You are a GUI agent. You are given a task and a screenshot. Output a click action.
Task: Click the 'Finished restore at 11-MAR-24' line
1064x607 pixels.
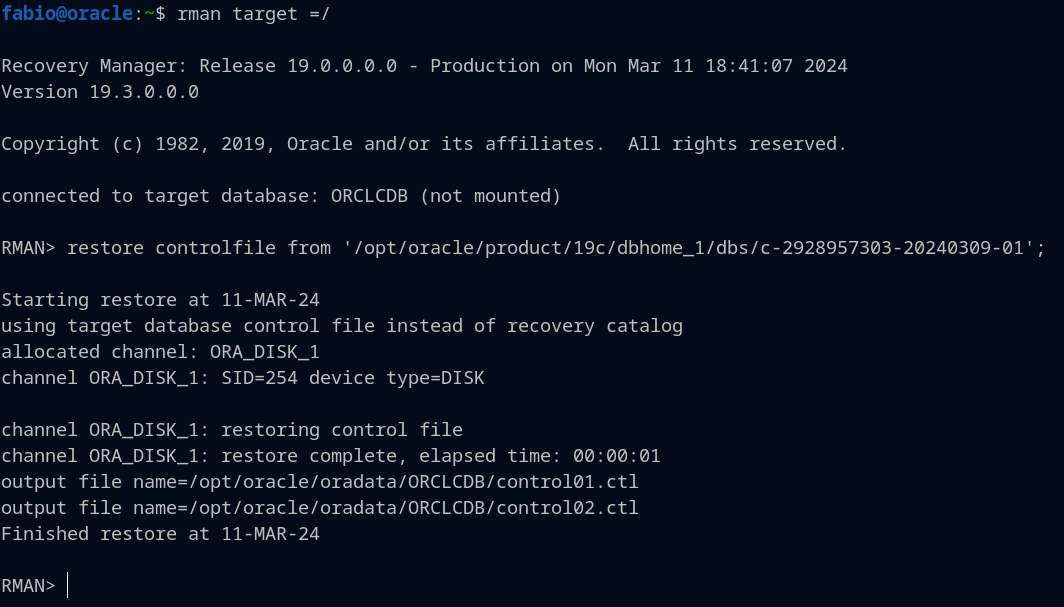pos(160,534)
